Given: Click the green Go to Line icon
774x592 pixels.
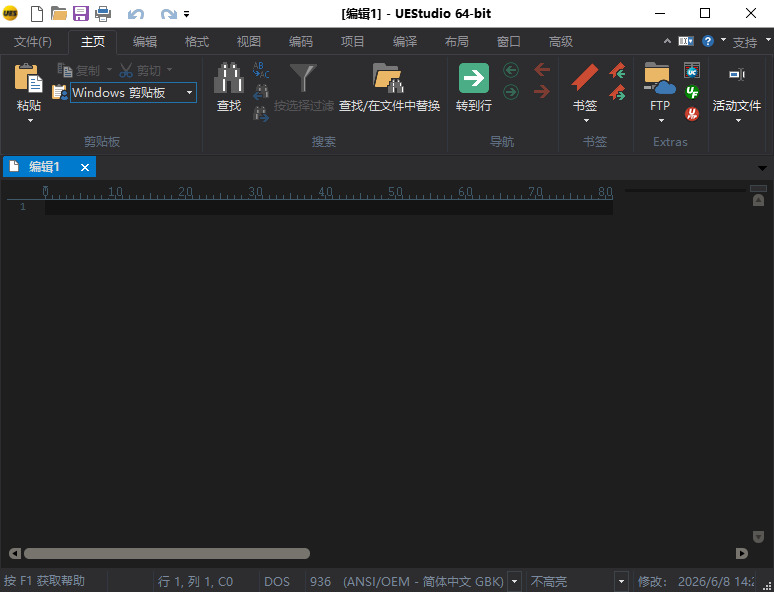Looking at the screenshot, I should point(474,78).
